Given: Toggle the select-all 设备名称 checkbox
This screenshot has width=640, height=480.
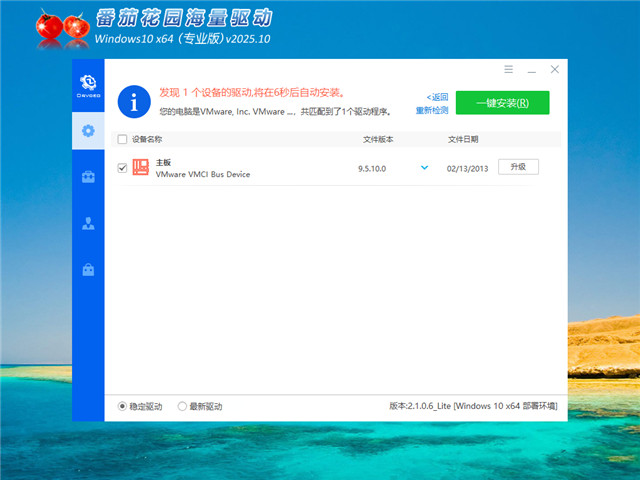Looking at the screenshot, I should 123,140.
